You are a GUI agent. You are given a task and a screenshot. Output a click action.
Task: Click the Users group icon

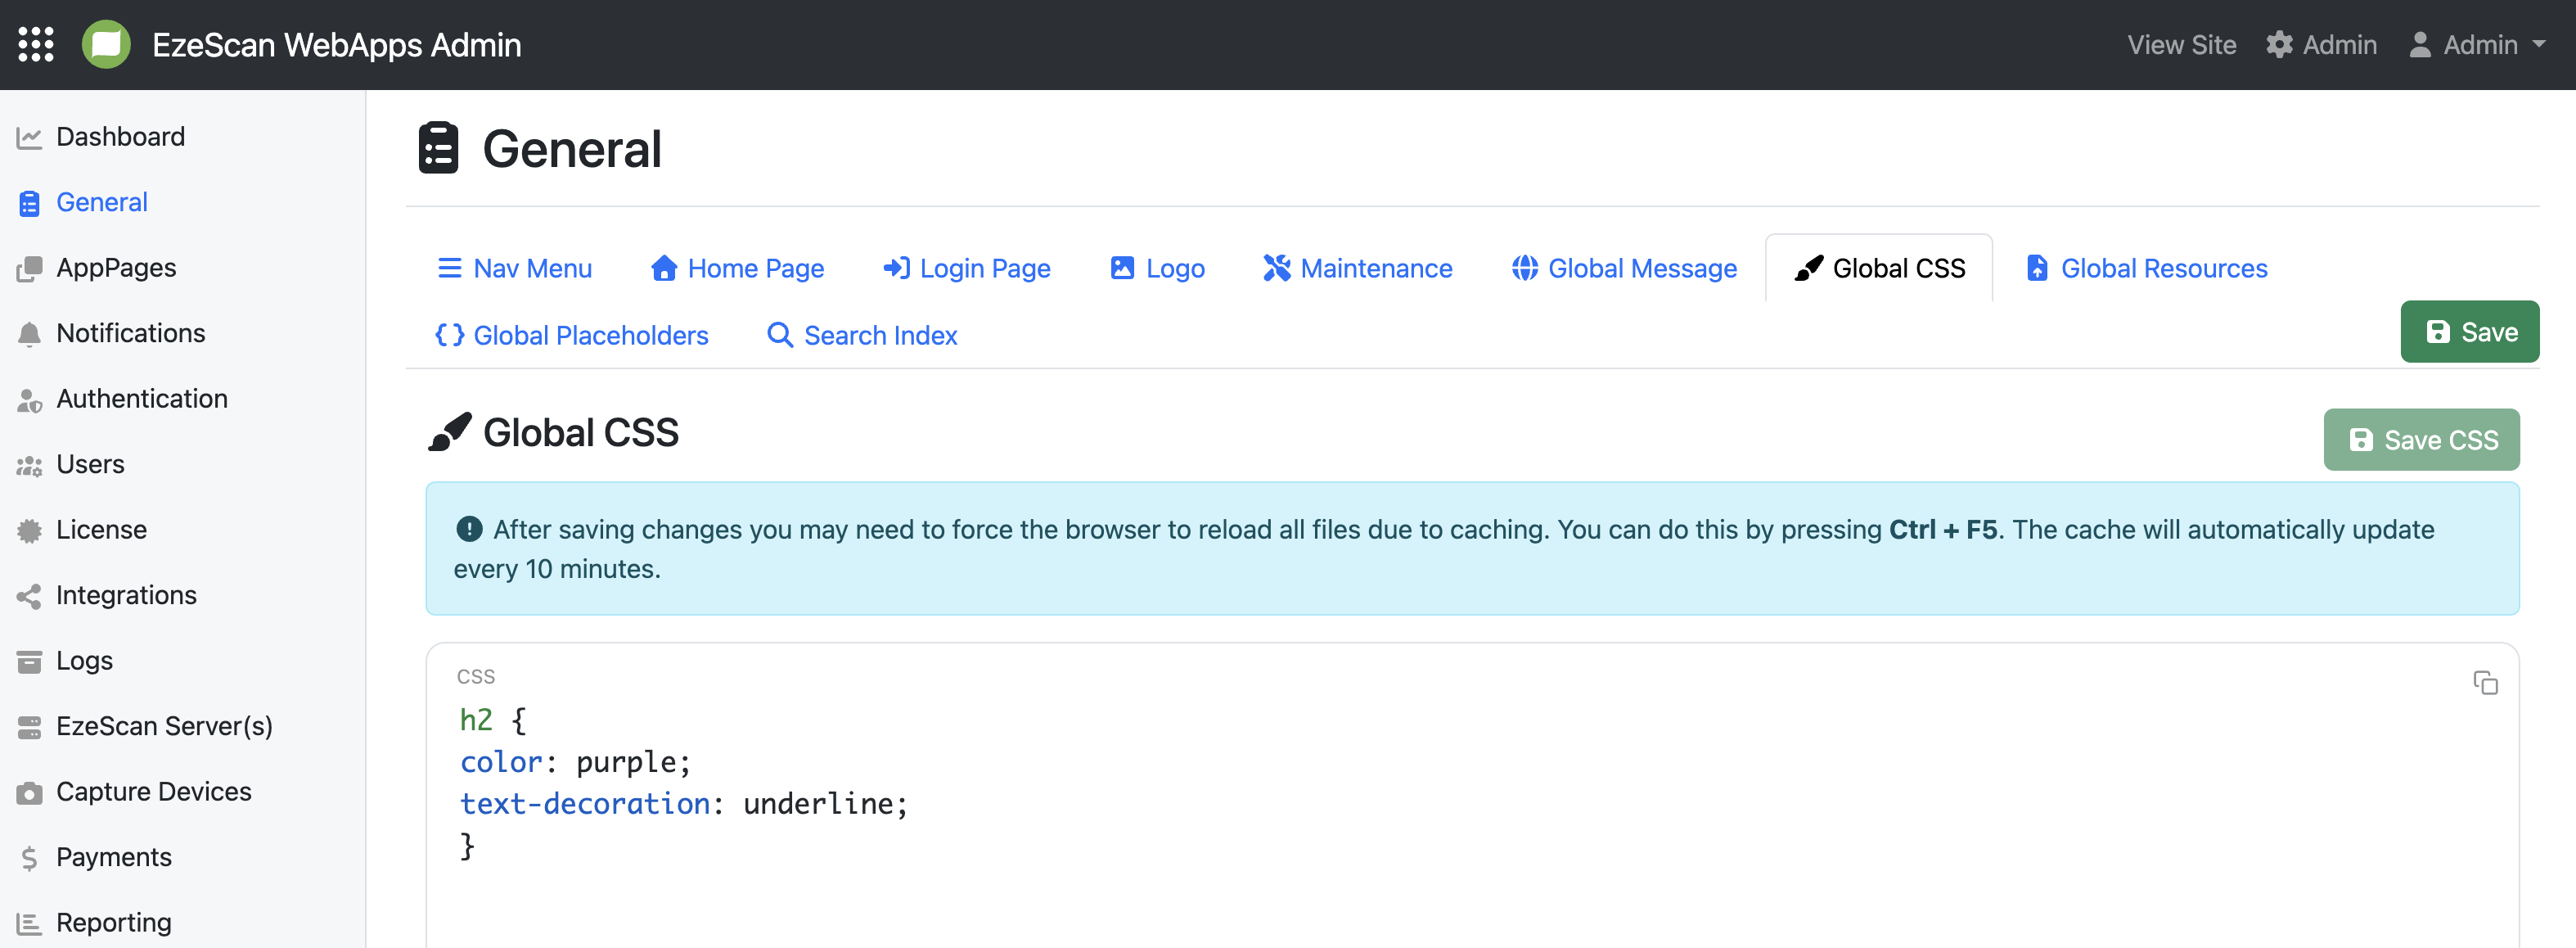29,465
